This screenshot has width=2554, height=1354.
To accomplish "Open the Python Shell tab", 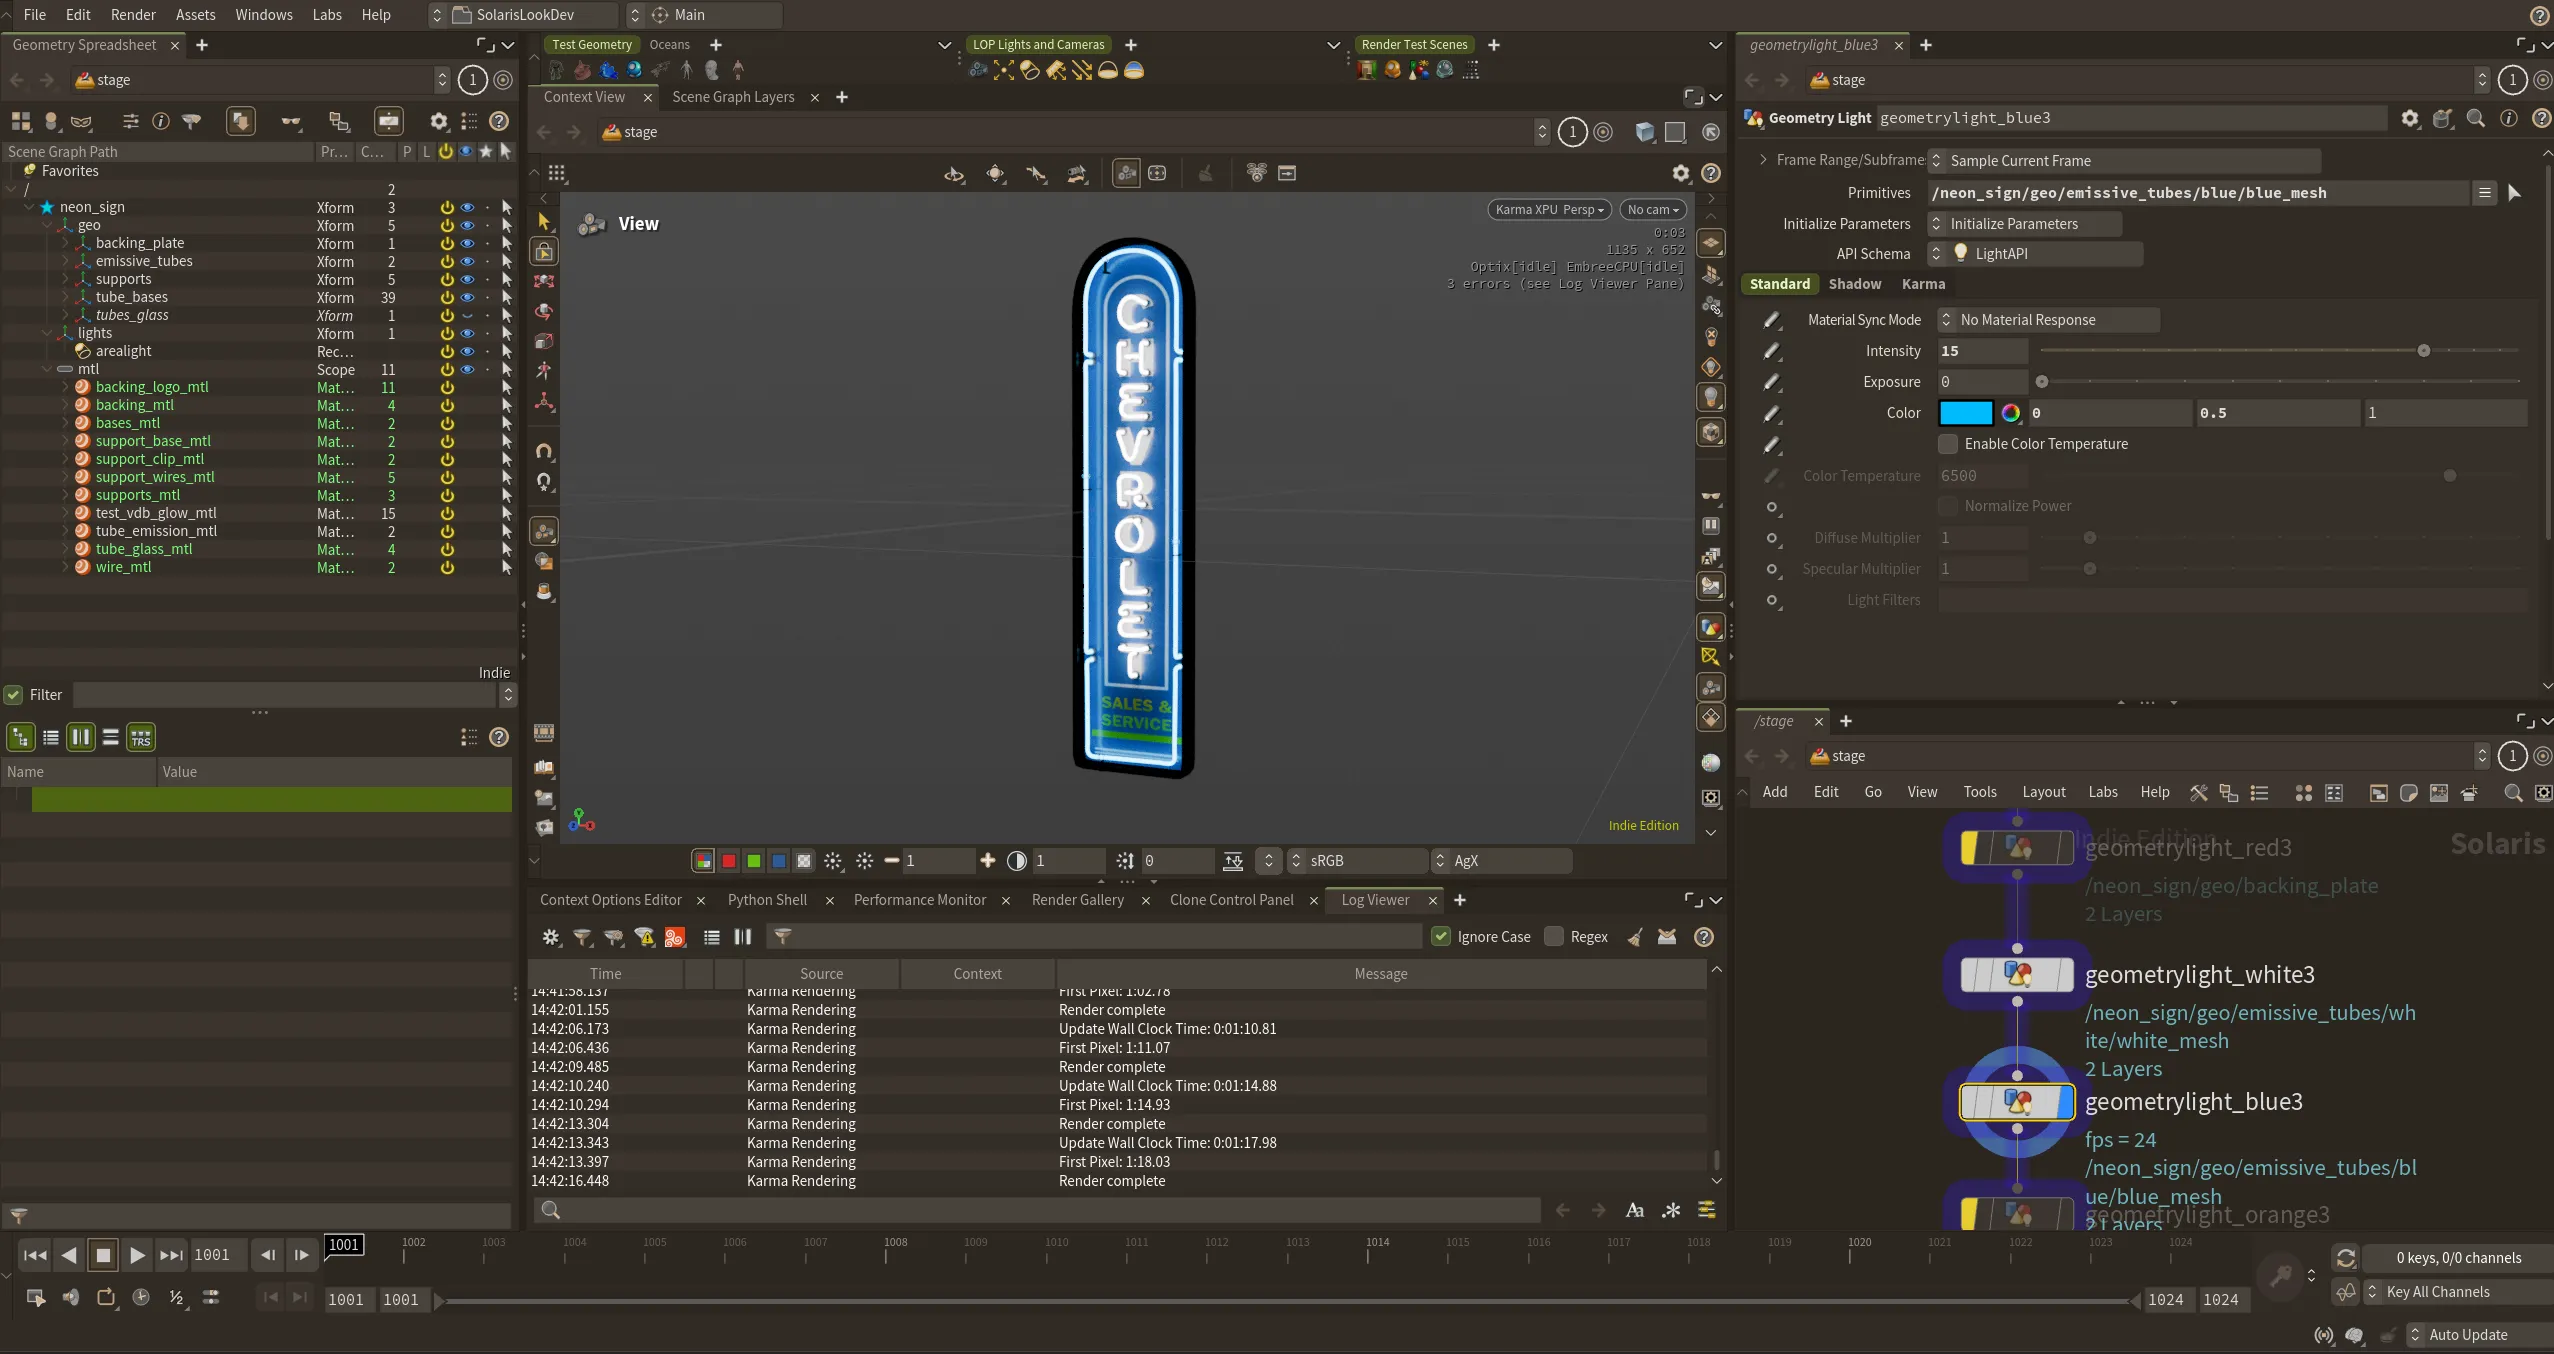I will point(767,900).
